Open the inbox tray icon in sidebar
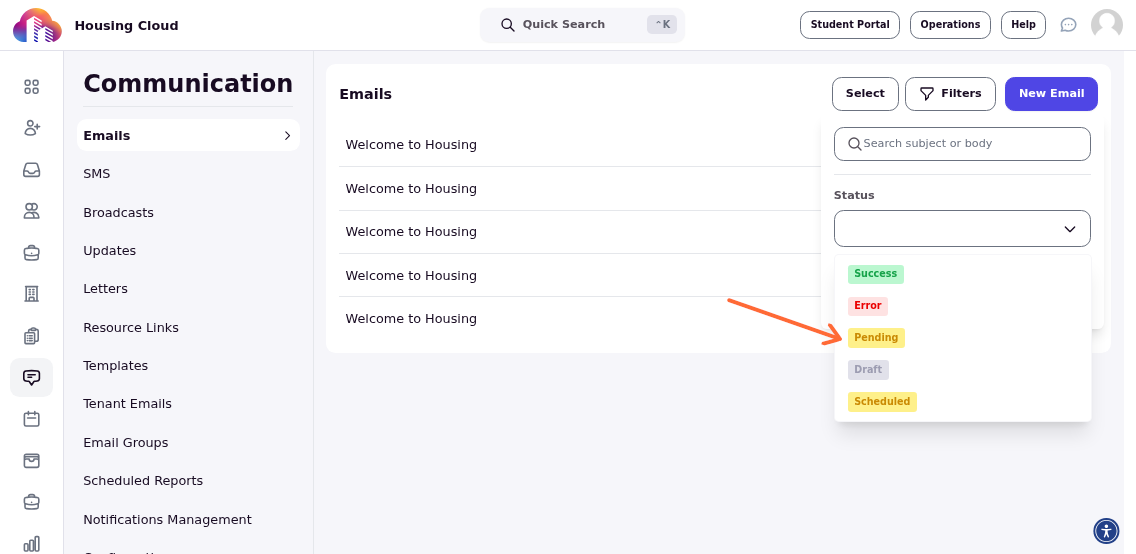The image size is (1136, 554). tap(31, 169)
